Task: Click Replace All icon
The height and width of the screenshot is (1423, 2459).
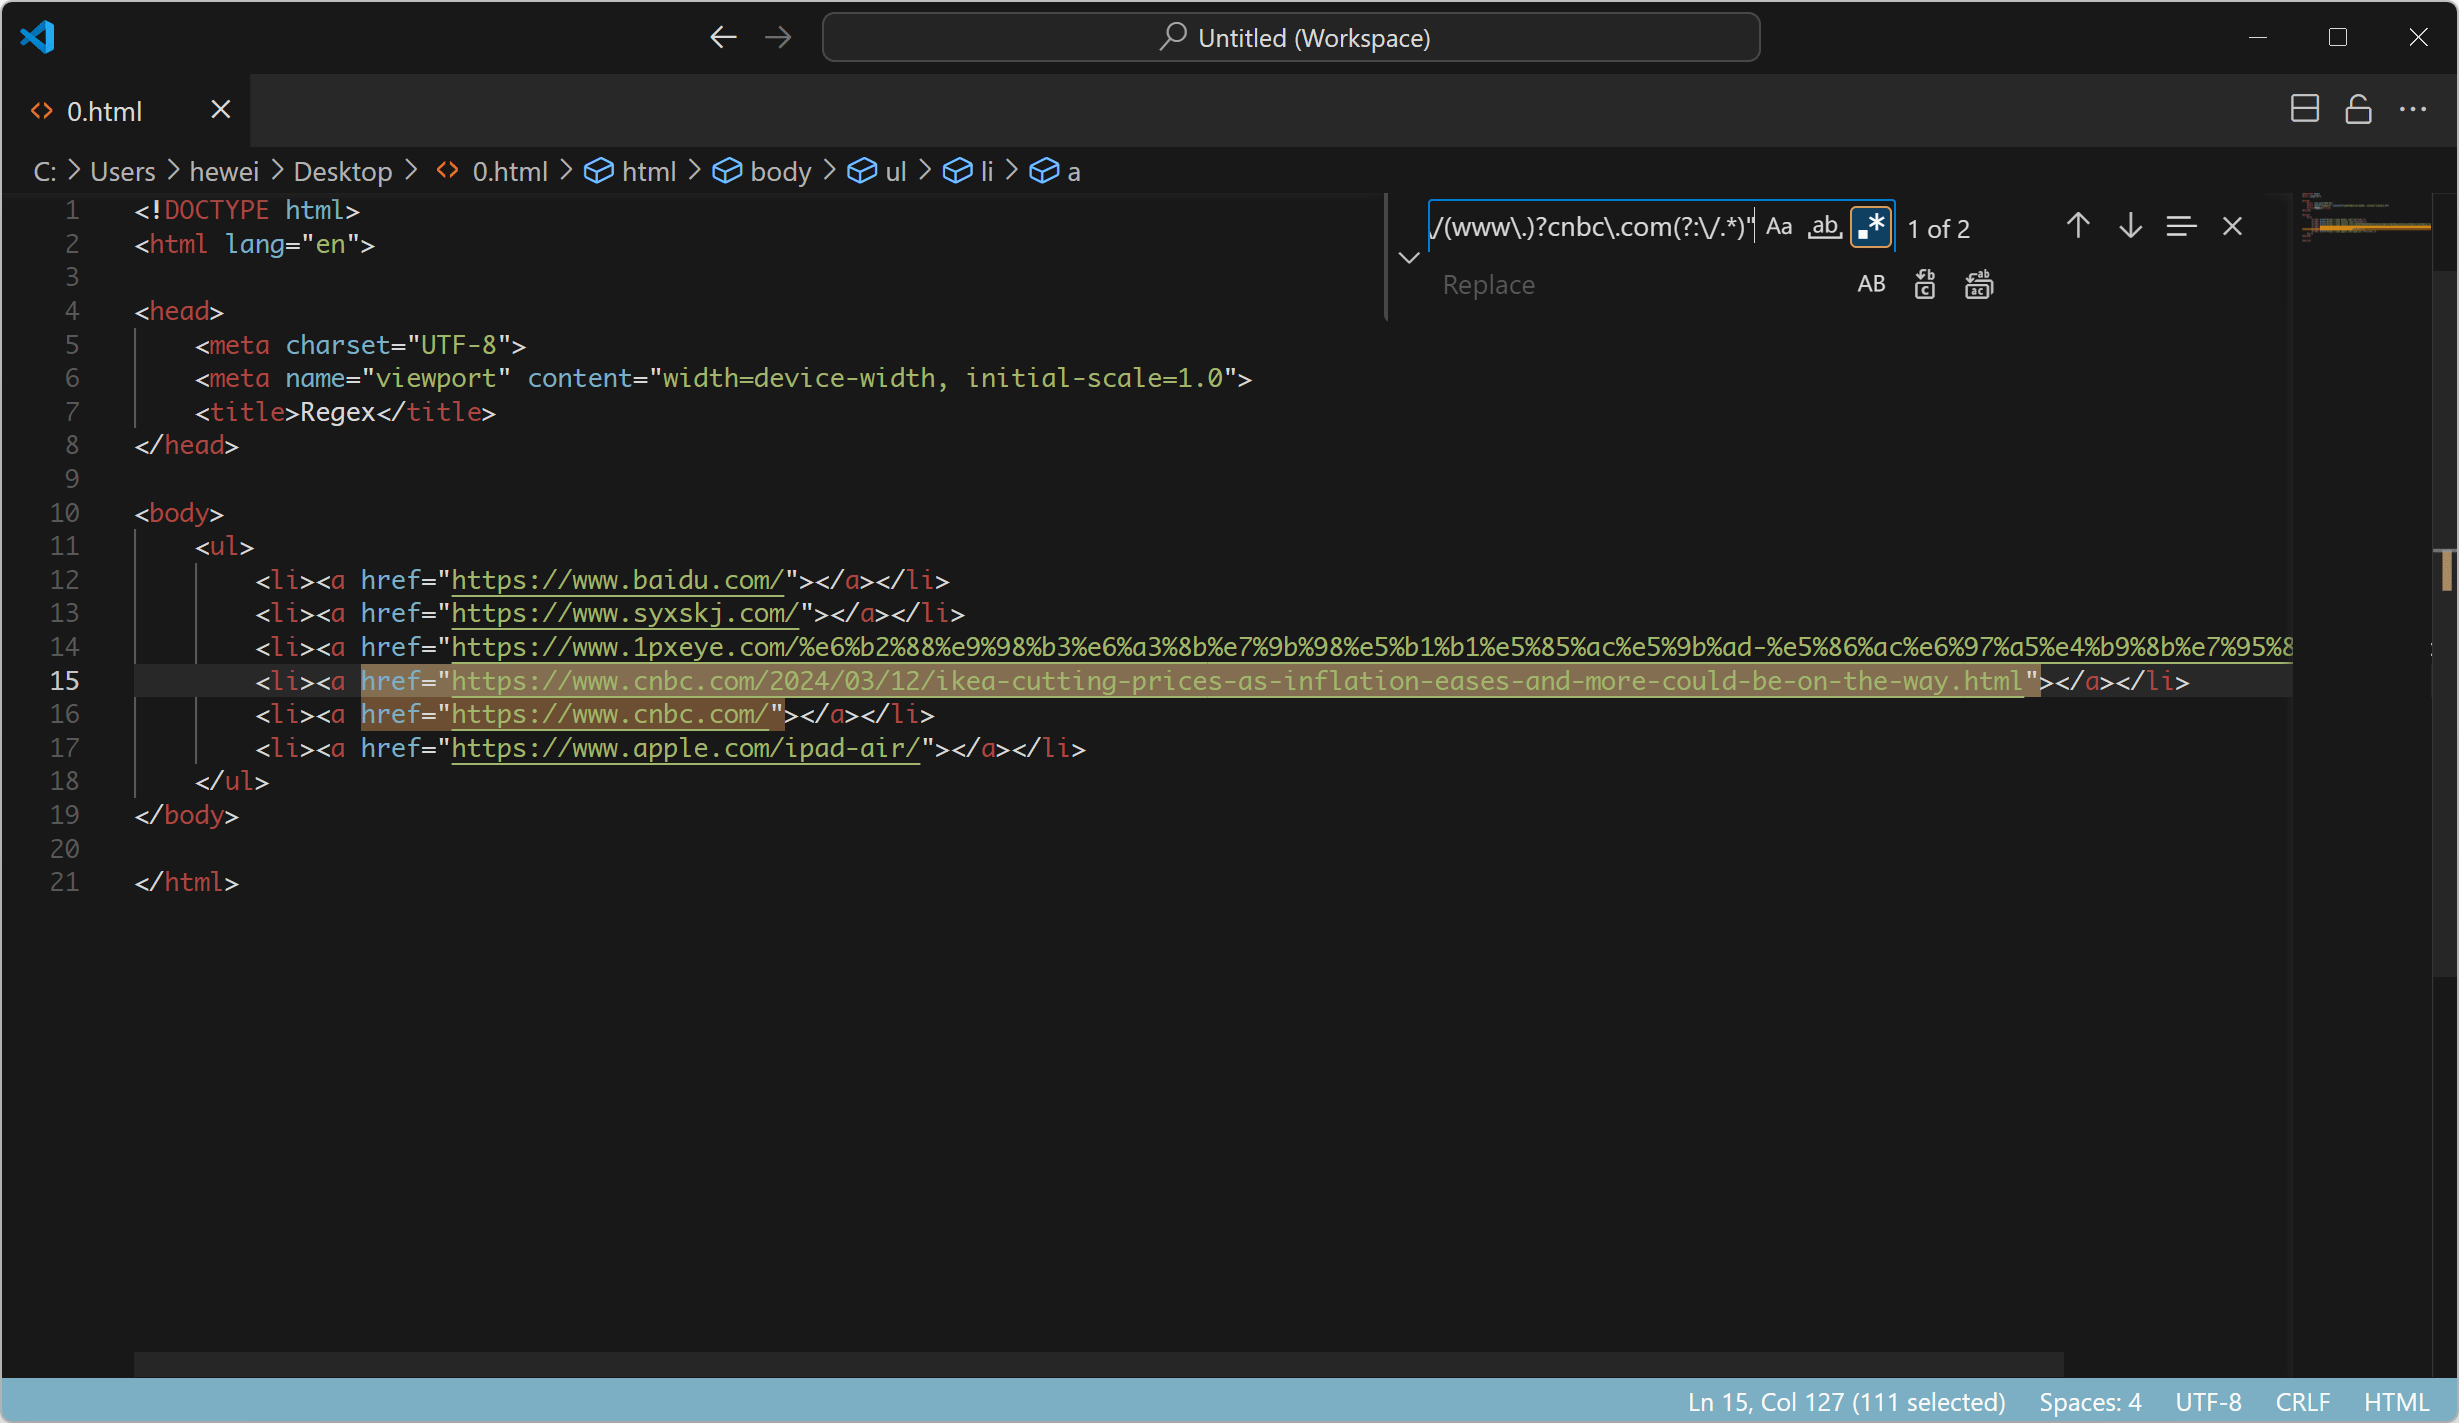Action: (1978, 285)
